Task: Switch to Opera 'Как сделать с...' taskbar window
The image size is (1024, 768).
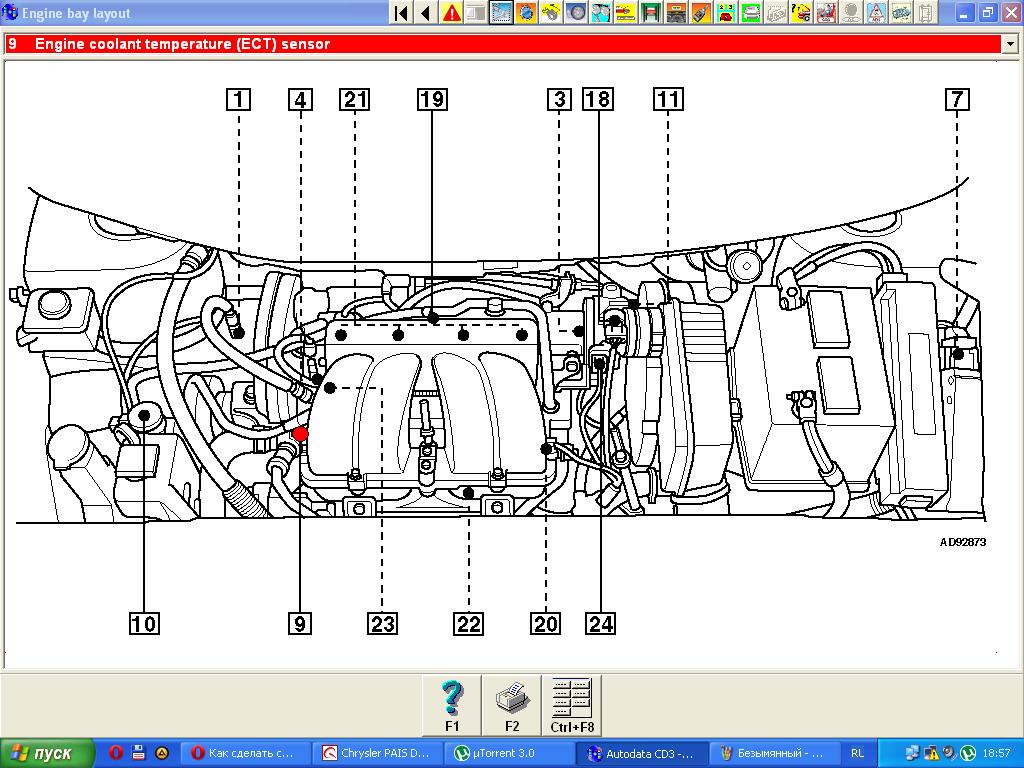Action: coord(244,753)
